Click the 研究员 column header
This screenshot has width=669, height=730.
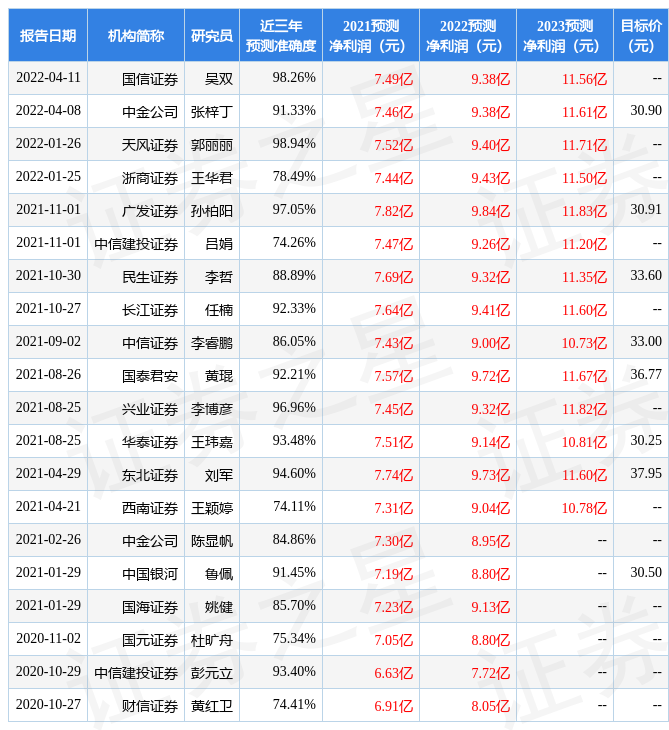212,35
